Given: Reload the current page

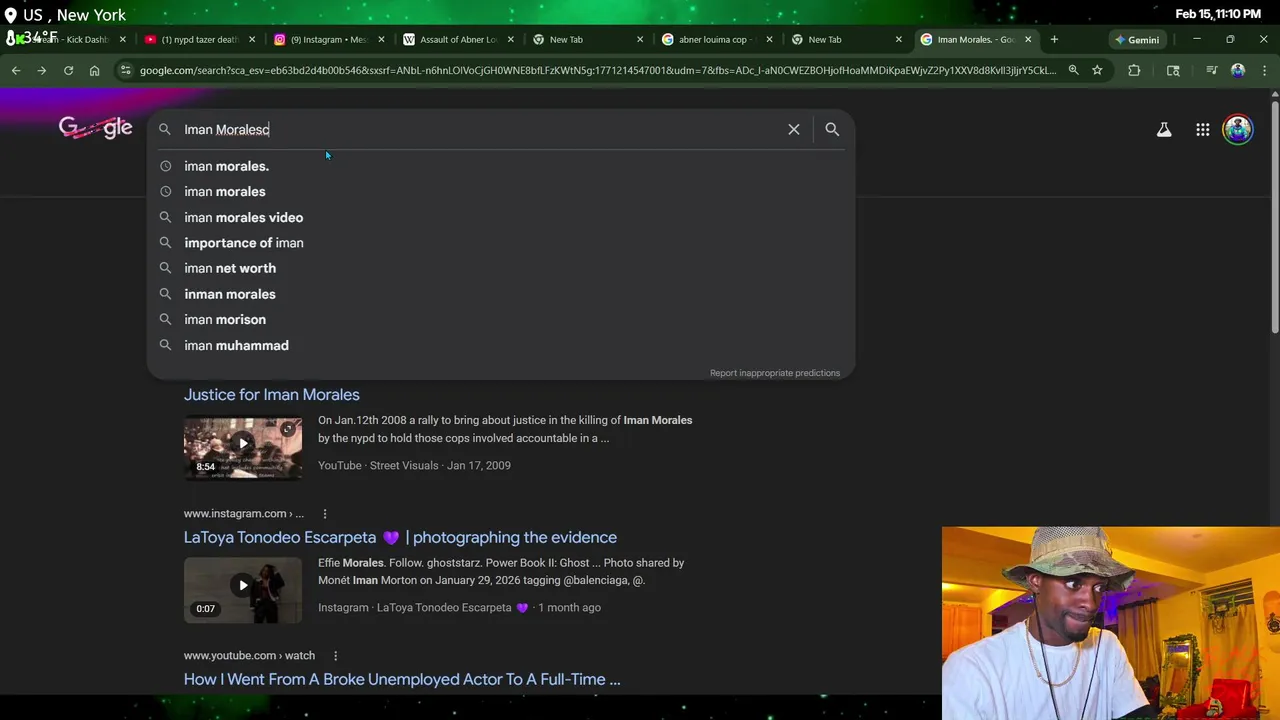Looking at the screenshot, I should (x=68, y=70).
